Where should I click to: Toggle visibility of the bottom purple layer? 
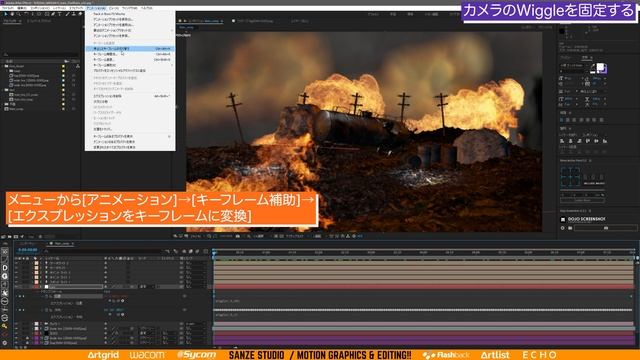point(17,343)
